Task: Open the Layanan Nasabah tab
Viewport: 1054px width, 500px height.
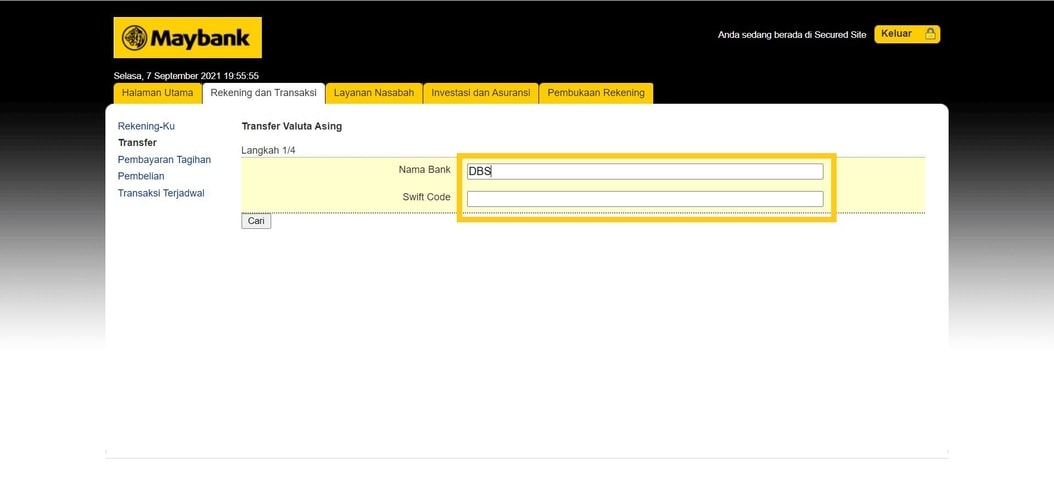Action: click(x=373, y=93)
